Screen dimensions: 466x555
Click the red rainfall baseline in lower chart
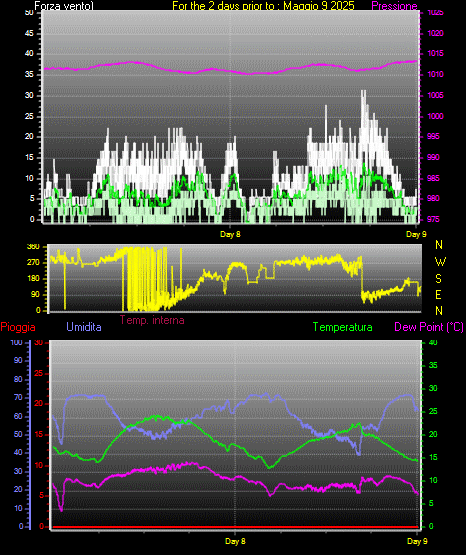point(235,527)
